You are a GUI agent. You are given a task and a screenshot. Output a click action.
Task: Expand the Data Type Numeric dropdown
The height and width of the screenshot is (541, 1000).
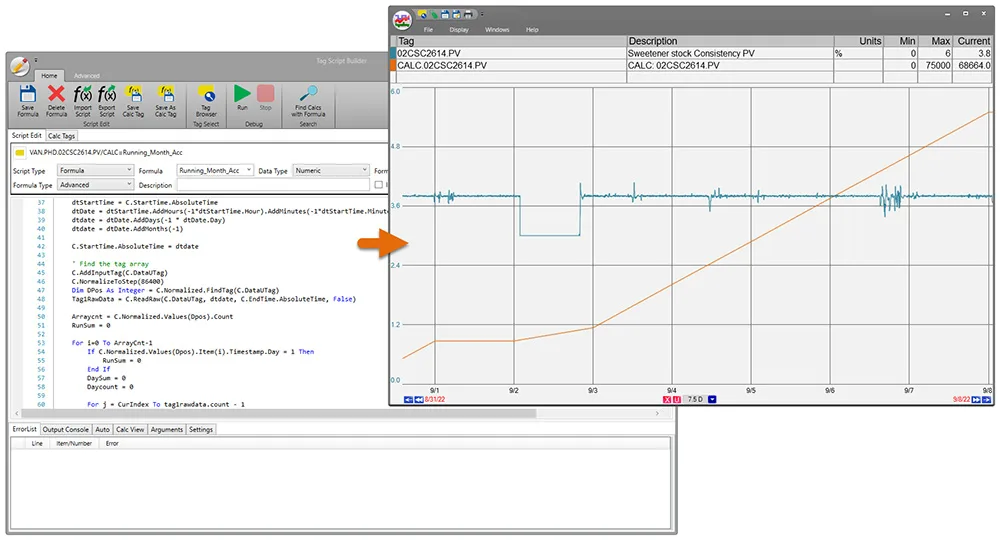[x=330, y=171]
